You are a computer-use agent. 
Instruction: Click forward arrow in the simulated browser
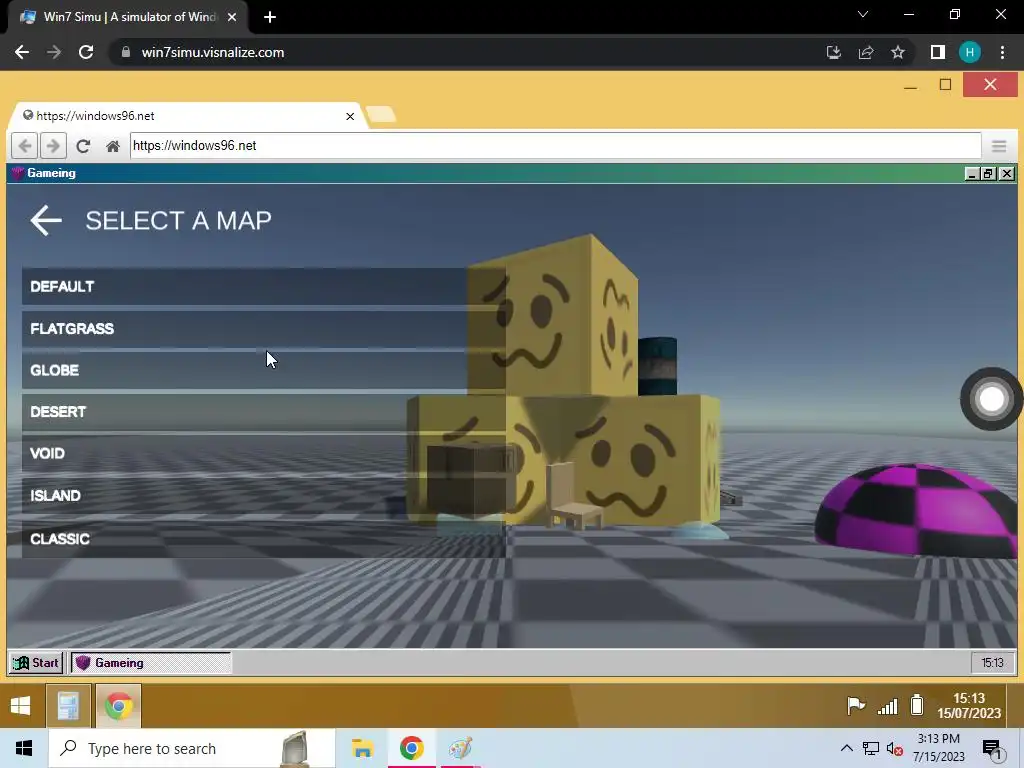pos(54,146)
